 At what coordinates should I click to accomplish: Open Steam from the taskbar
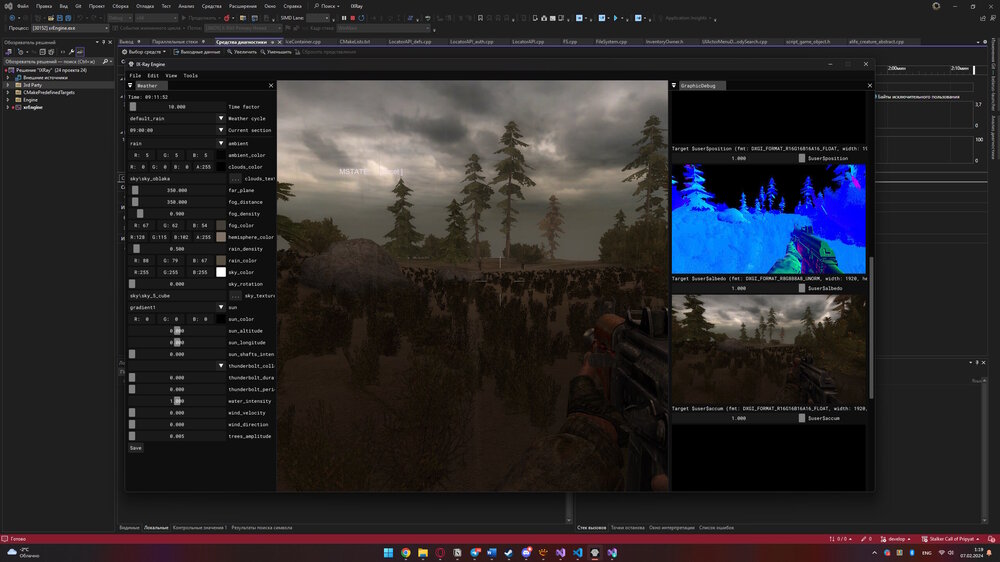click(509, 552)
